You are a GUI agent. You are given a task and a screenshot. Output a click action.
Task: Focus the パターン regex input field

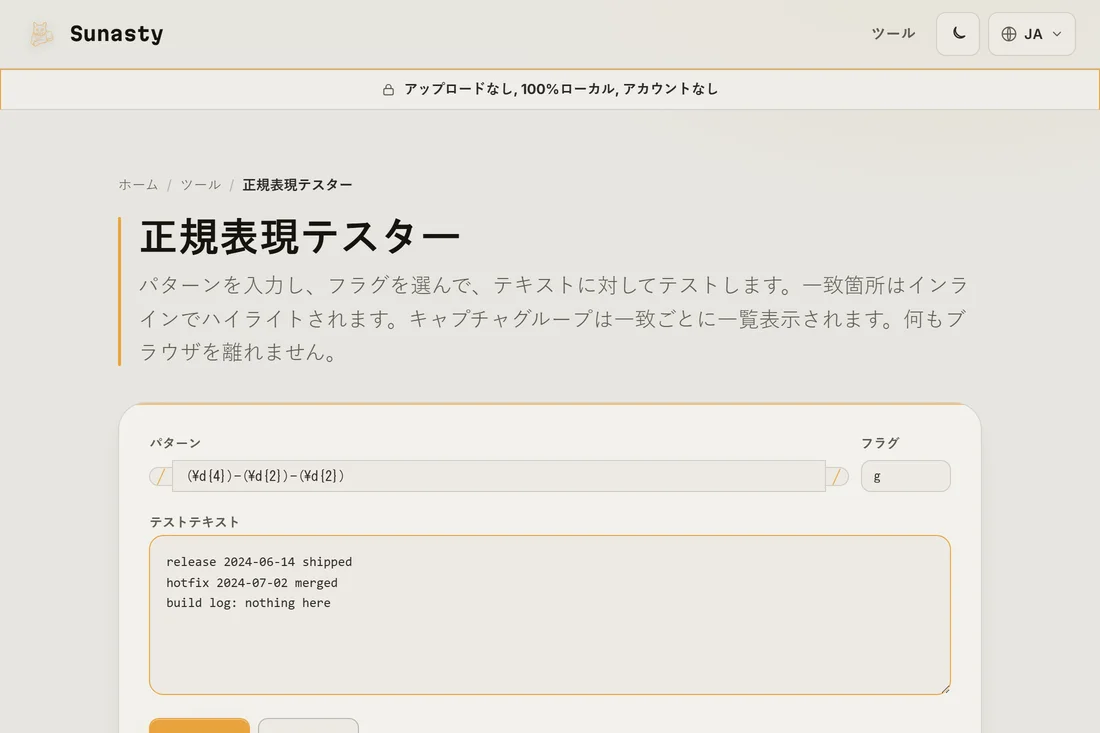tap(499, 476)
